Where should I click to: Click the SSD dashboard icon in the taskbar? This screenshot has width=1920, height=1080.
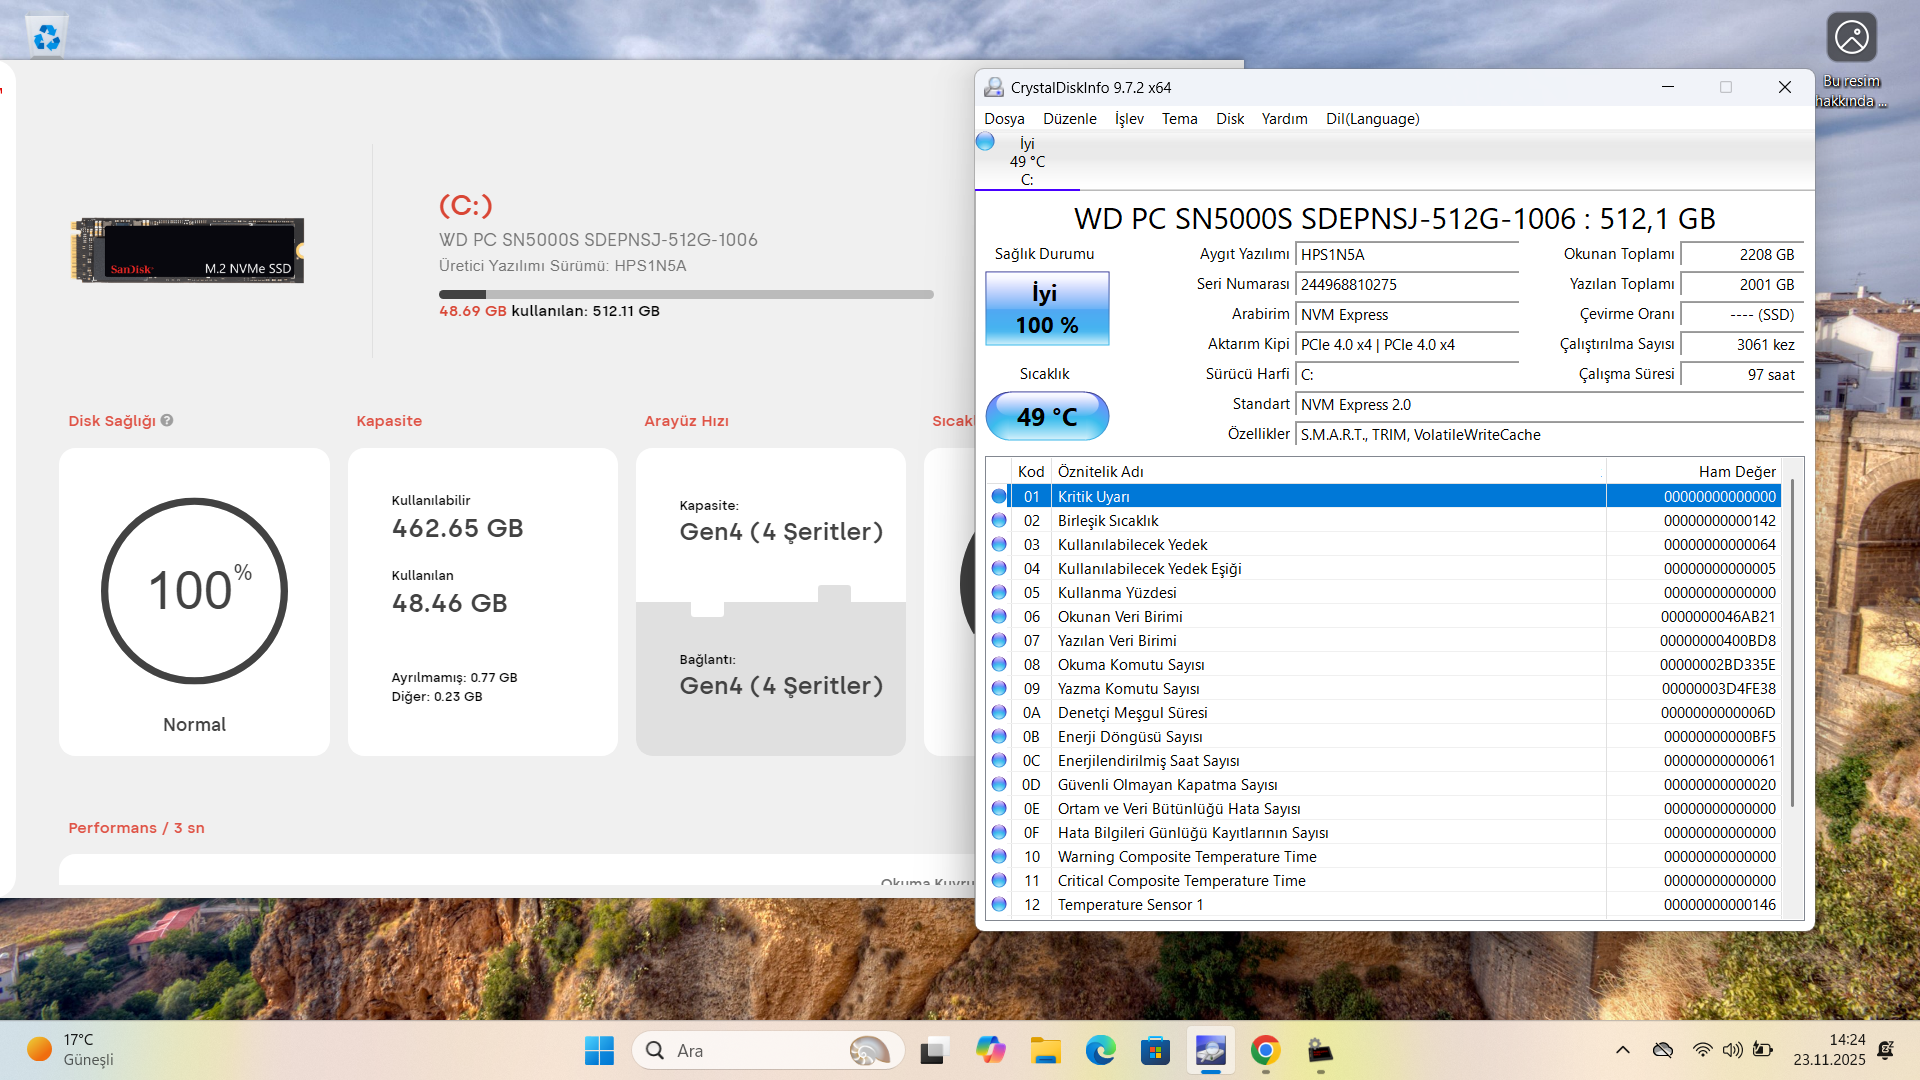(x=1320, y=1050)
